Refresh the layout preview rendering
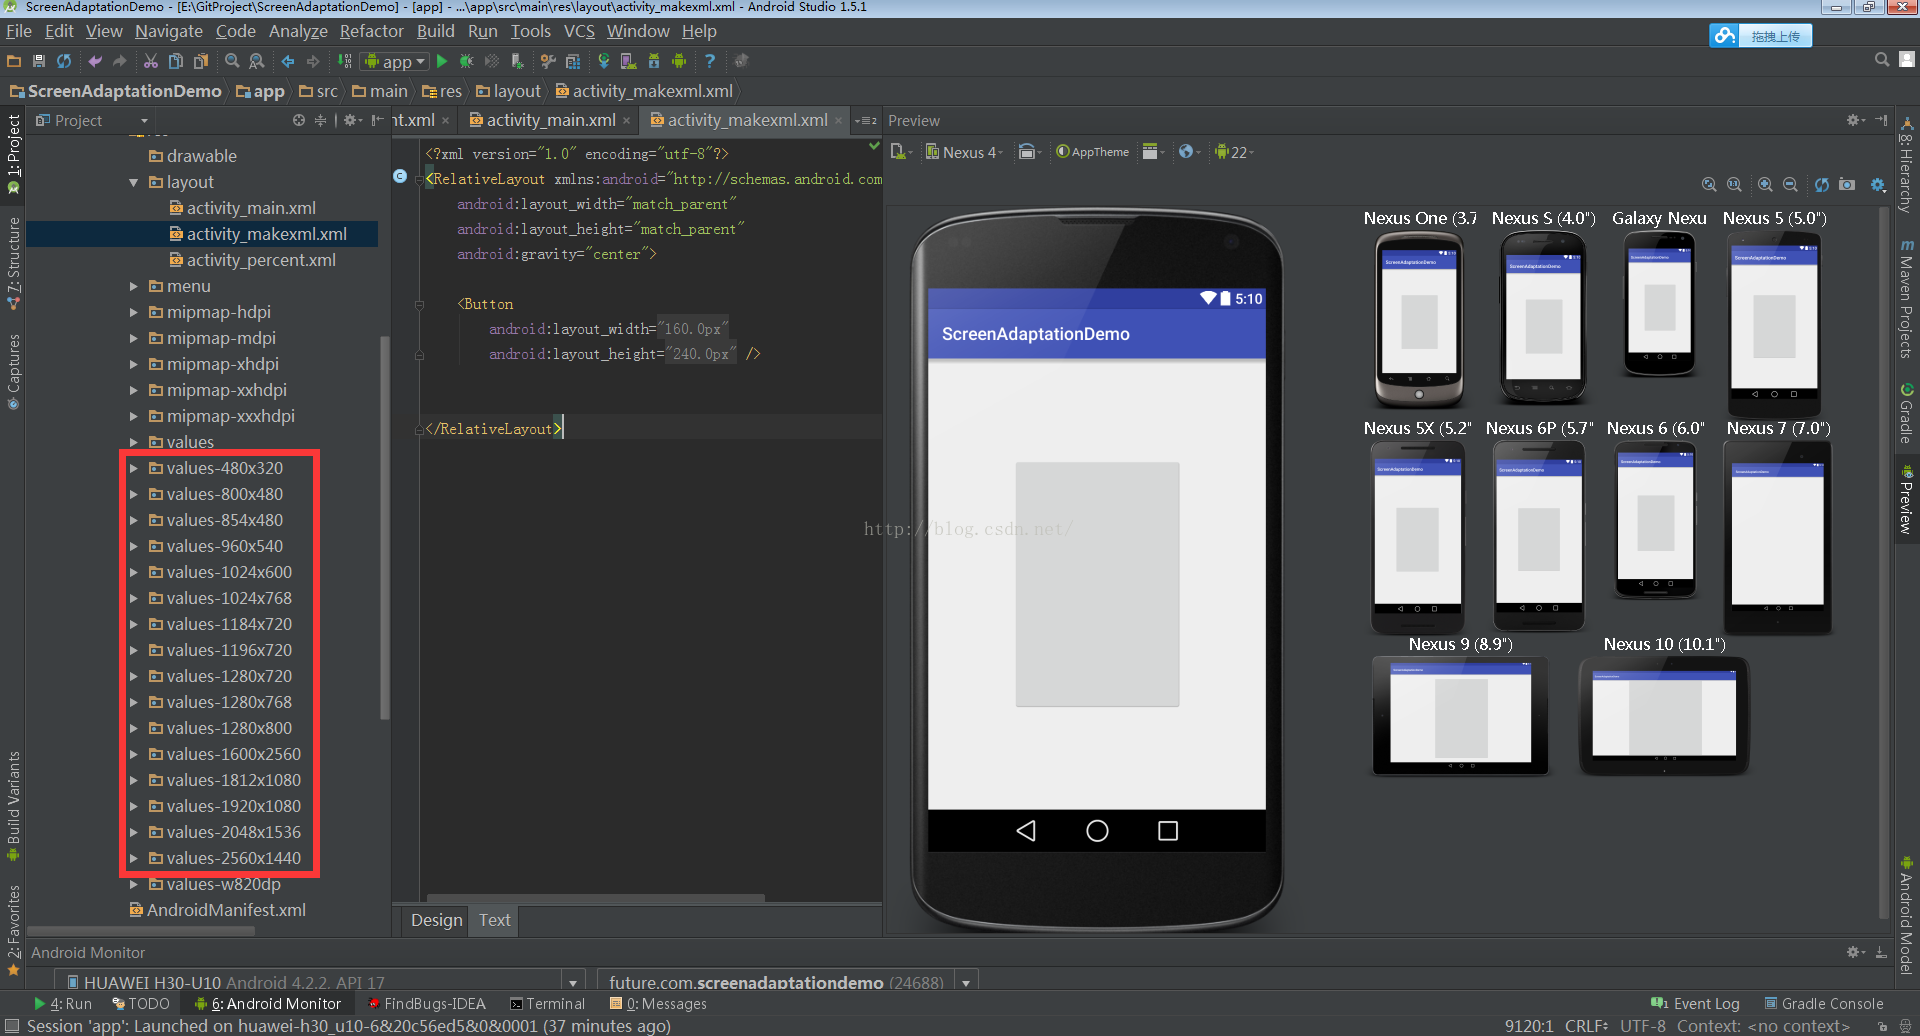This screenshot has width=1920, height=1036. (x=1821, y=184)
